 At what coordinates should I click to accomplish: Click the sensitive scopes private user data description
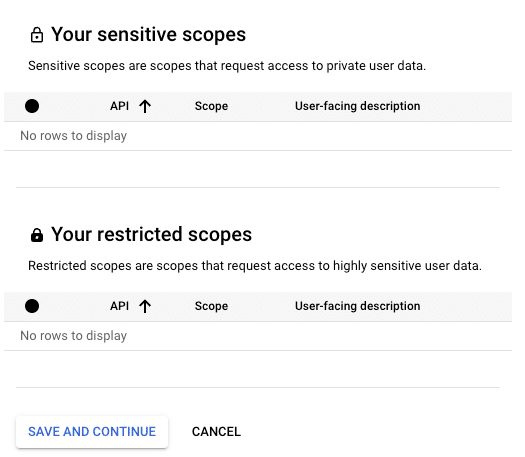click(x=227, y=66)
